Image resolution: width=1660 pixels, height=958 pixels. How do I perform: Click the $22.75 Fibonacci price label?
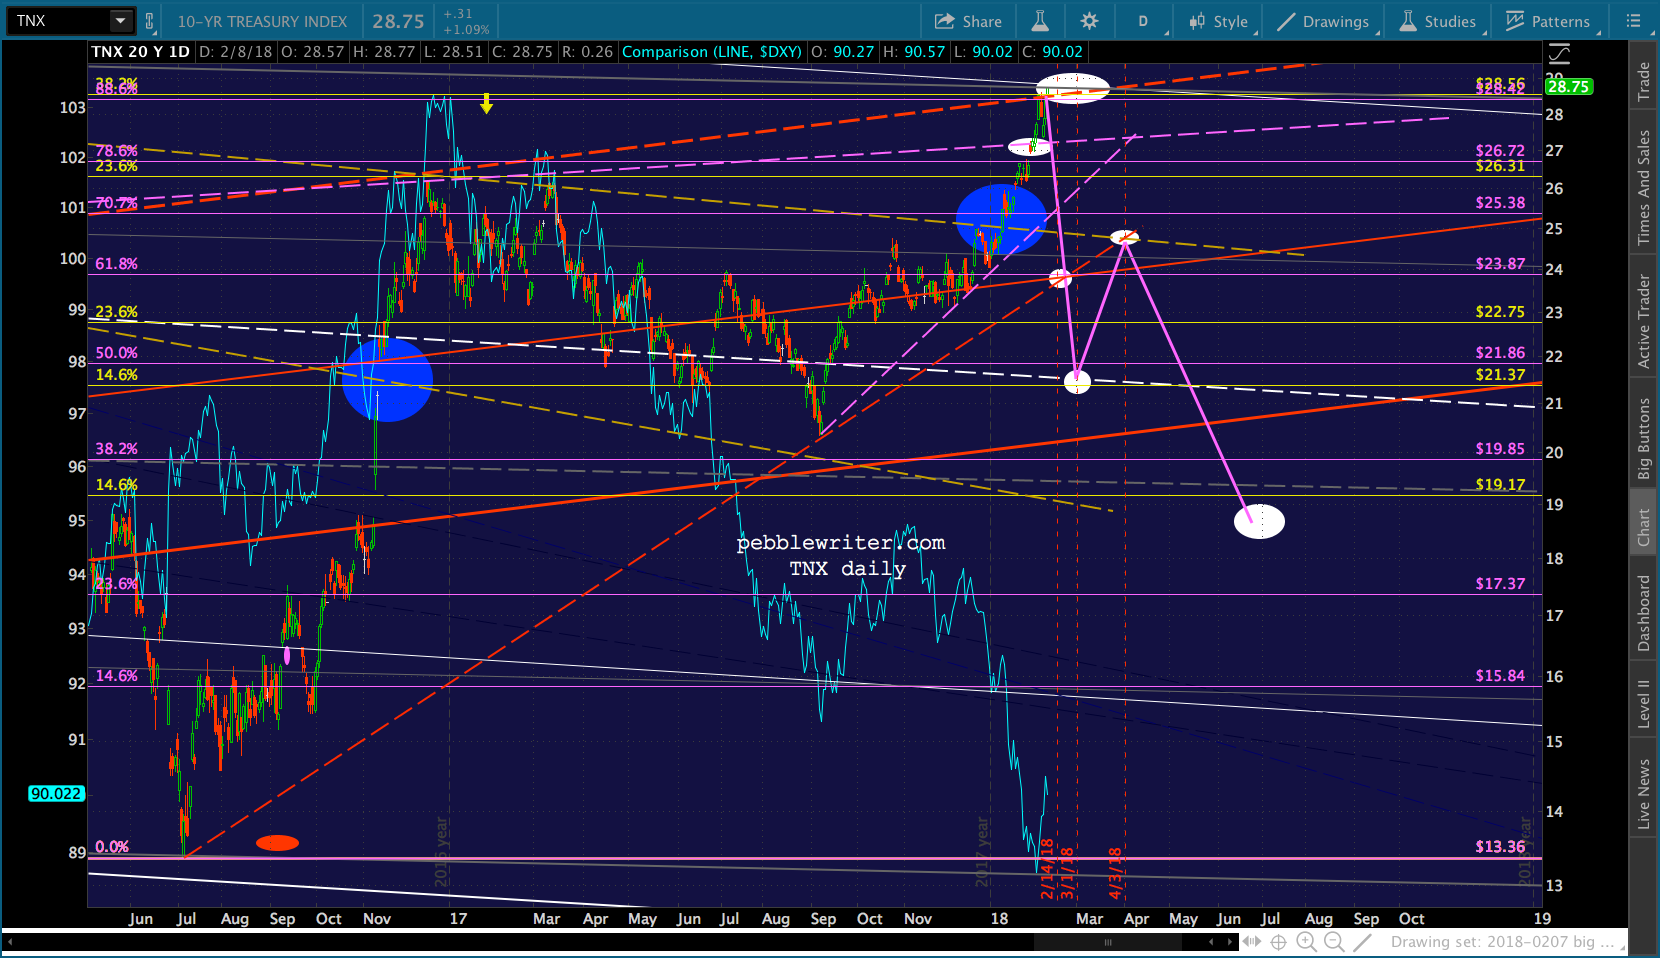pos(1500,312)
